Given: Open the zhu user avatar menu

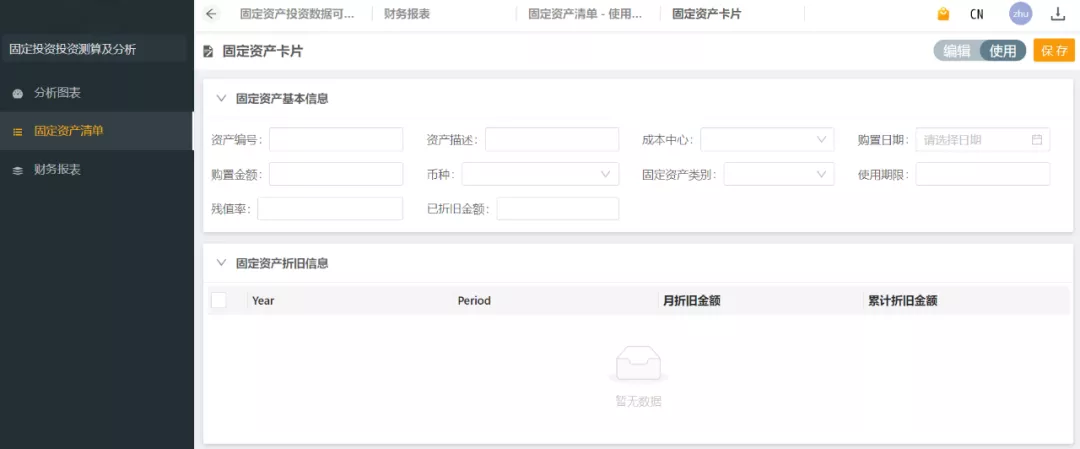Looking at the screenshot, I should (1020, 13).
